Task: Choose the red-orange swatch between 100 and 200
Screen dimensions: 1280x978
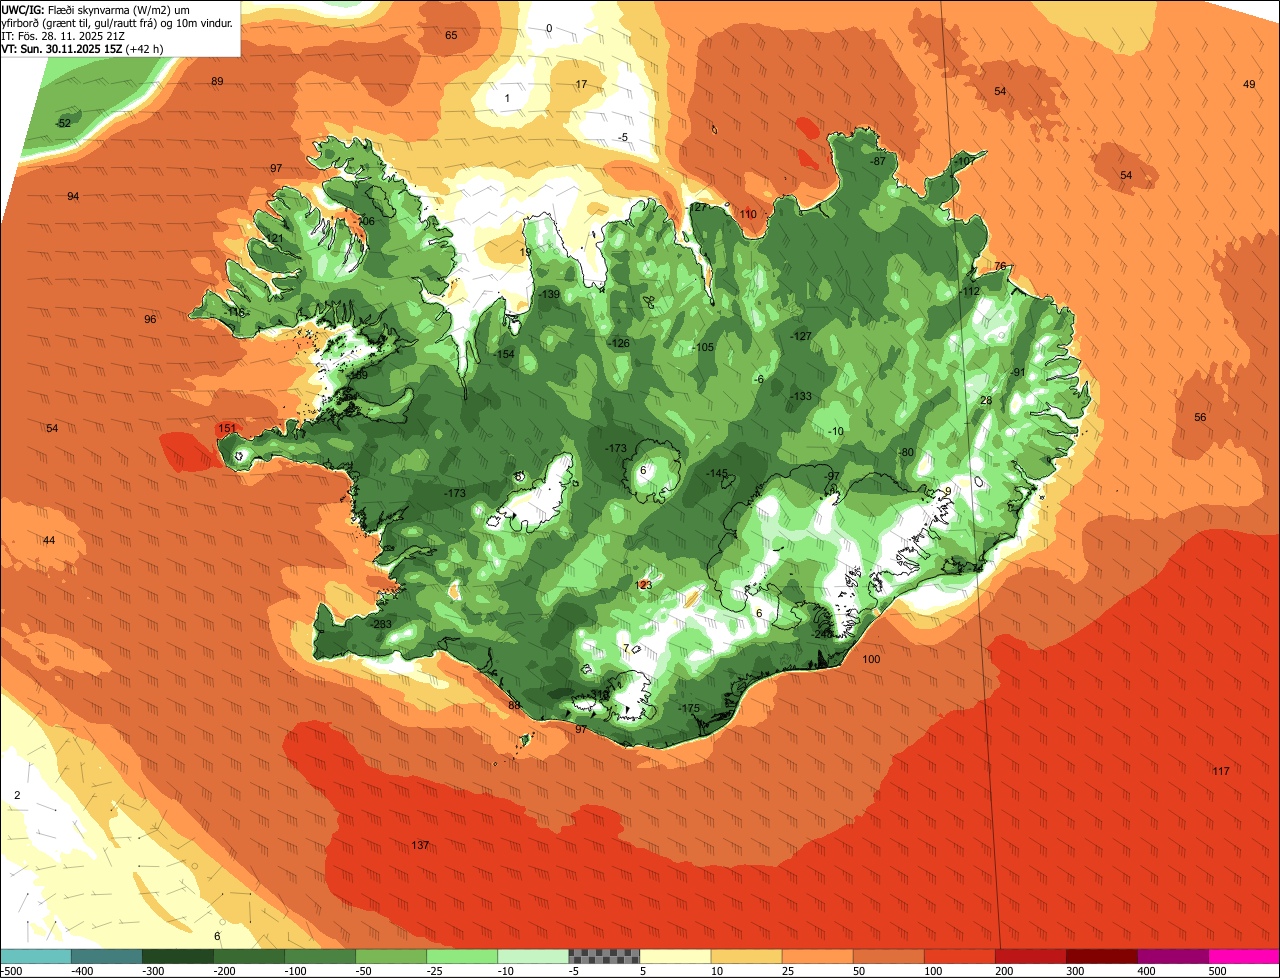Action: point(959,956)
